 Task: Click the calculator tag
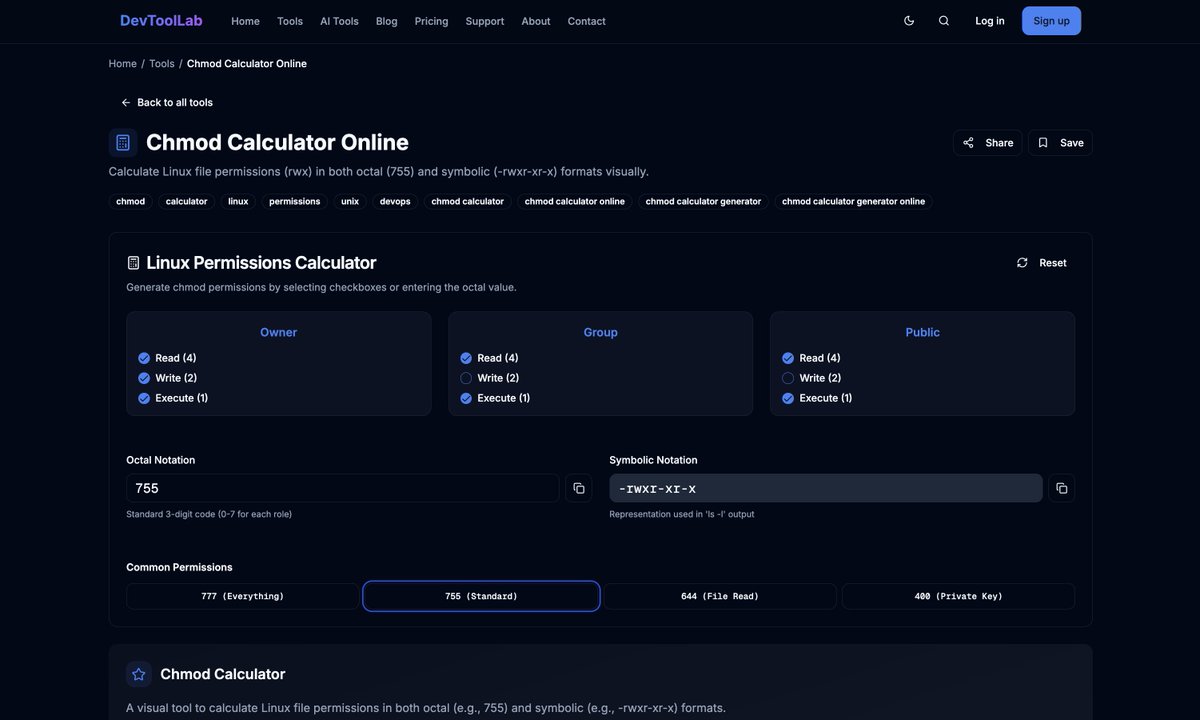[x=187, y=202]
